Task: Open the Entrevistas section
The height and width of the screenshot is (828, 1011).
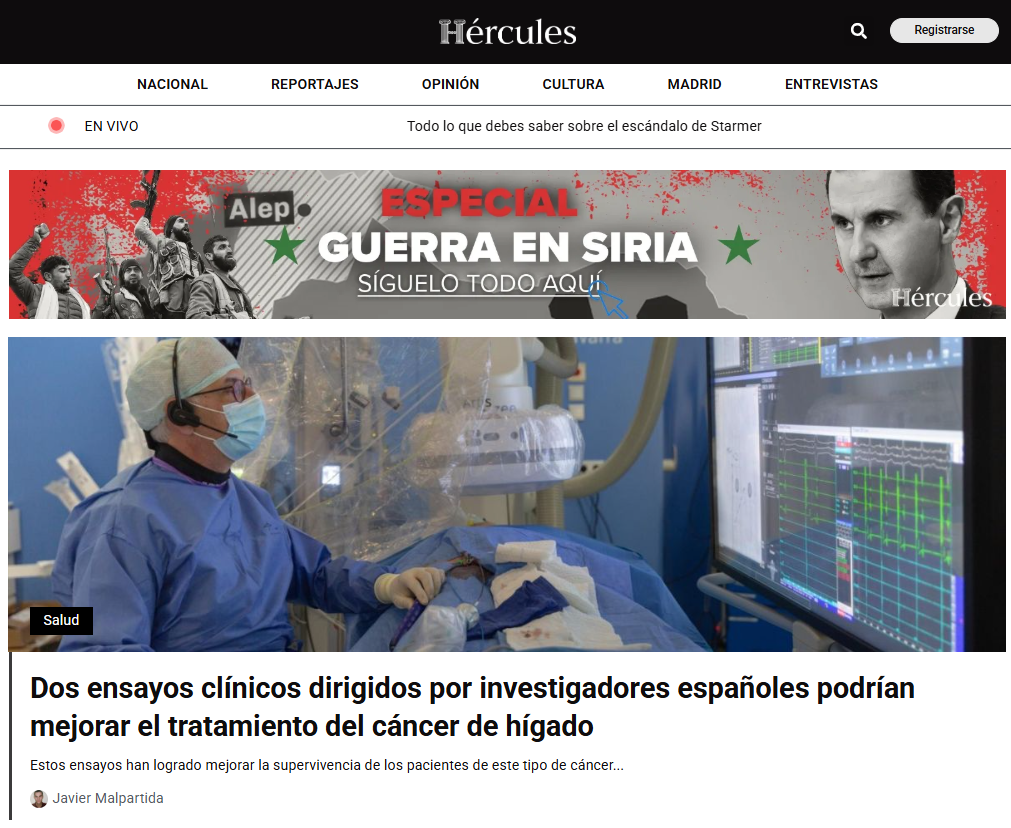Action: coord(831,84)
